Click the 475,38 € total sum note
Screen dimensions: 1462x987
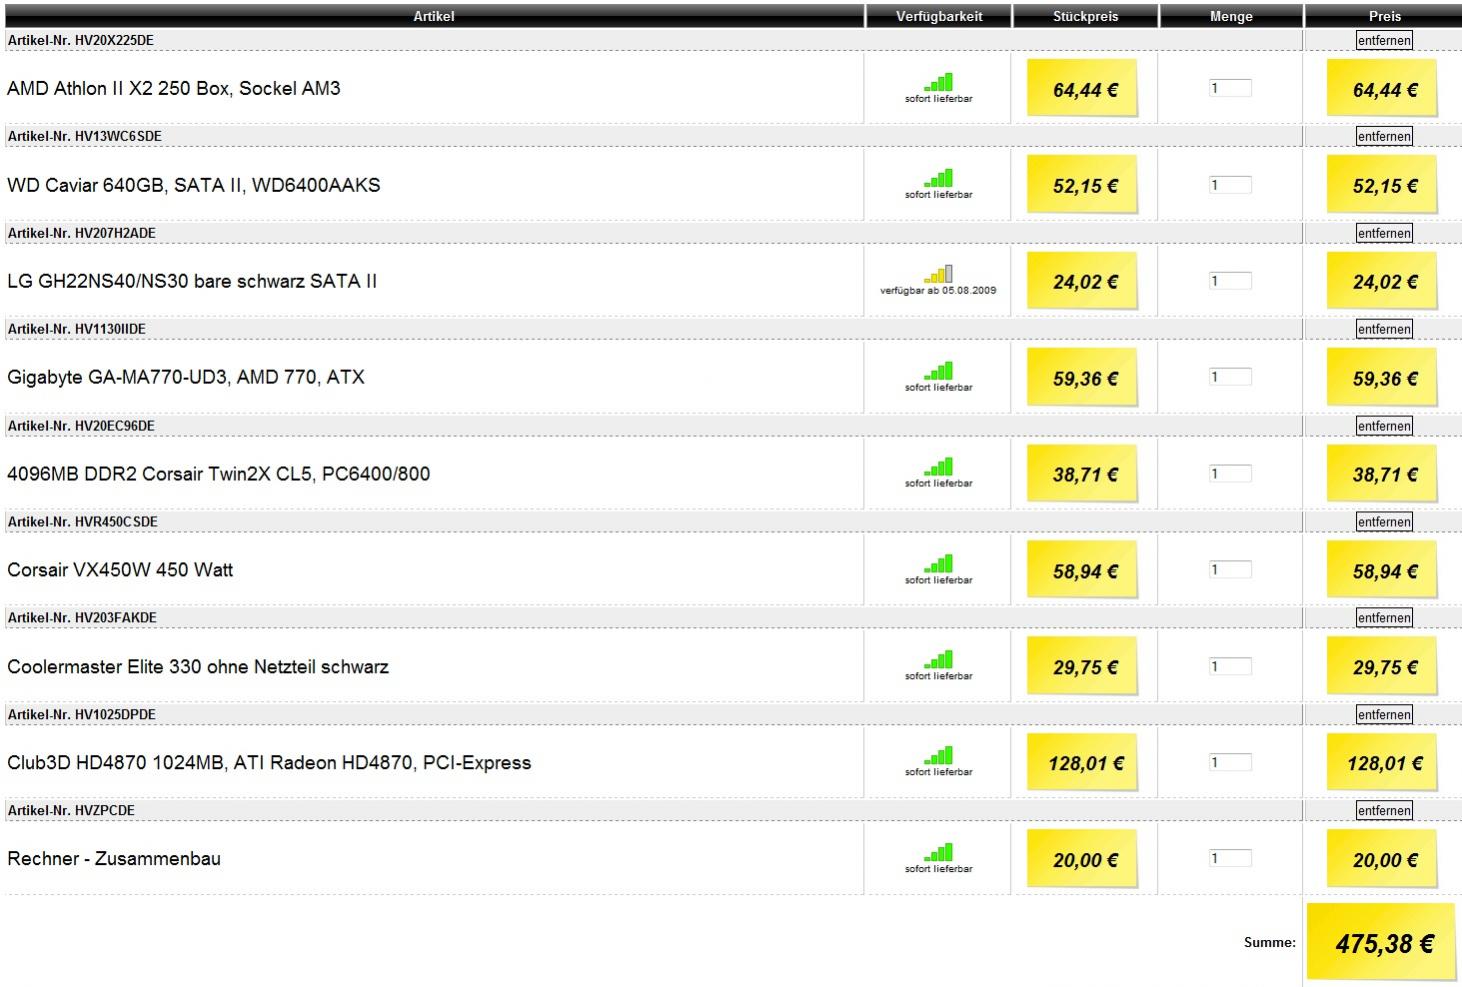1382,943
